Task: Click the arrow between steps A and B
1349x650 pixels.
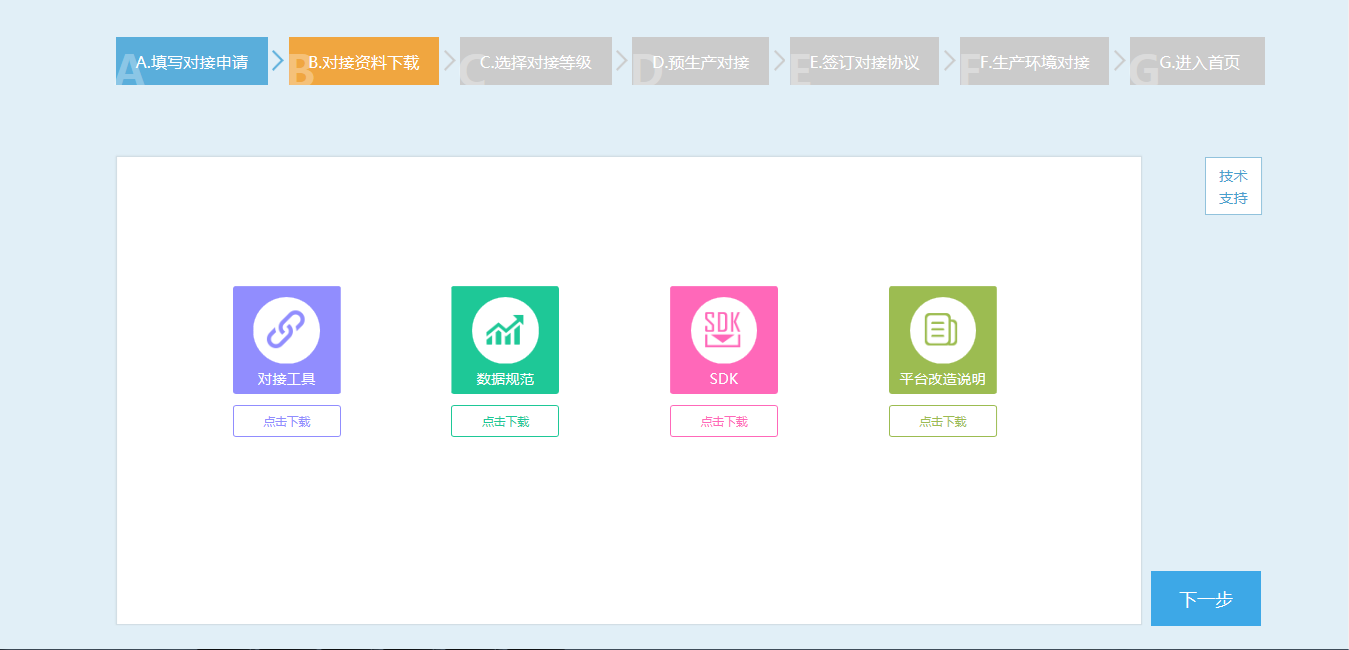Action: point(278,61)
